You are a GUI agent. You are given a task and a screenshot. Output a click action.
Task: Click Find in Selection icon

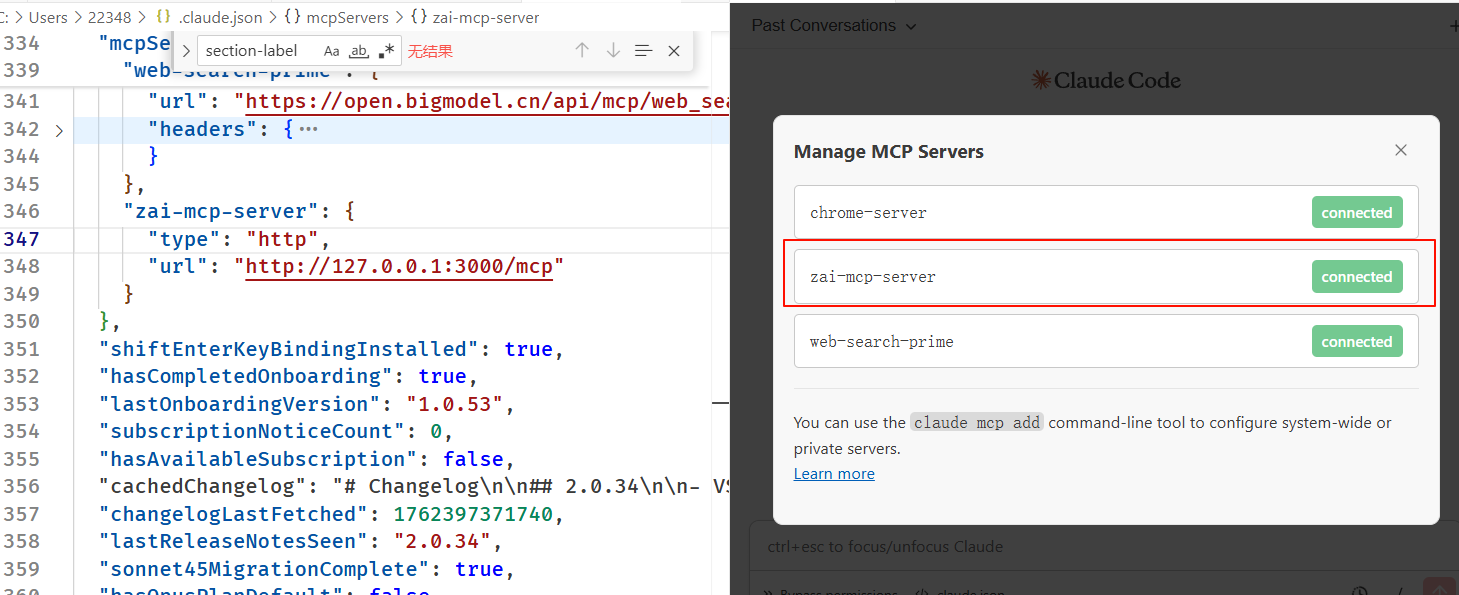point(644,51)
